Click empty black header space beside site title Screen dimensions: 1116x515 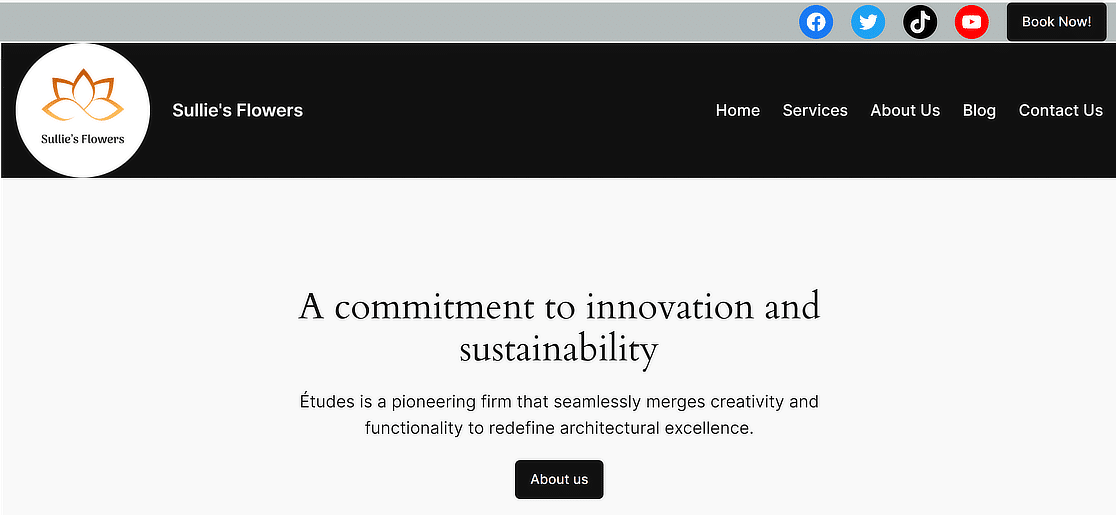[500, 110]
